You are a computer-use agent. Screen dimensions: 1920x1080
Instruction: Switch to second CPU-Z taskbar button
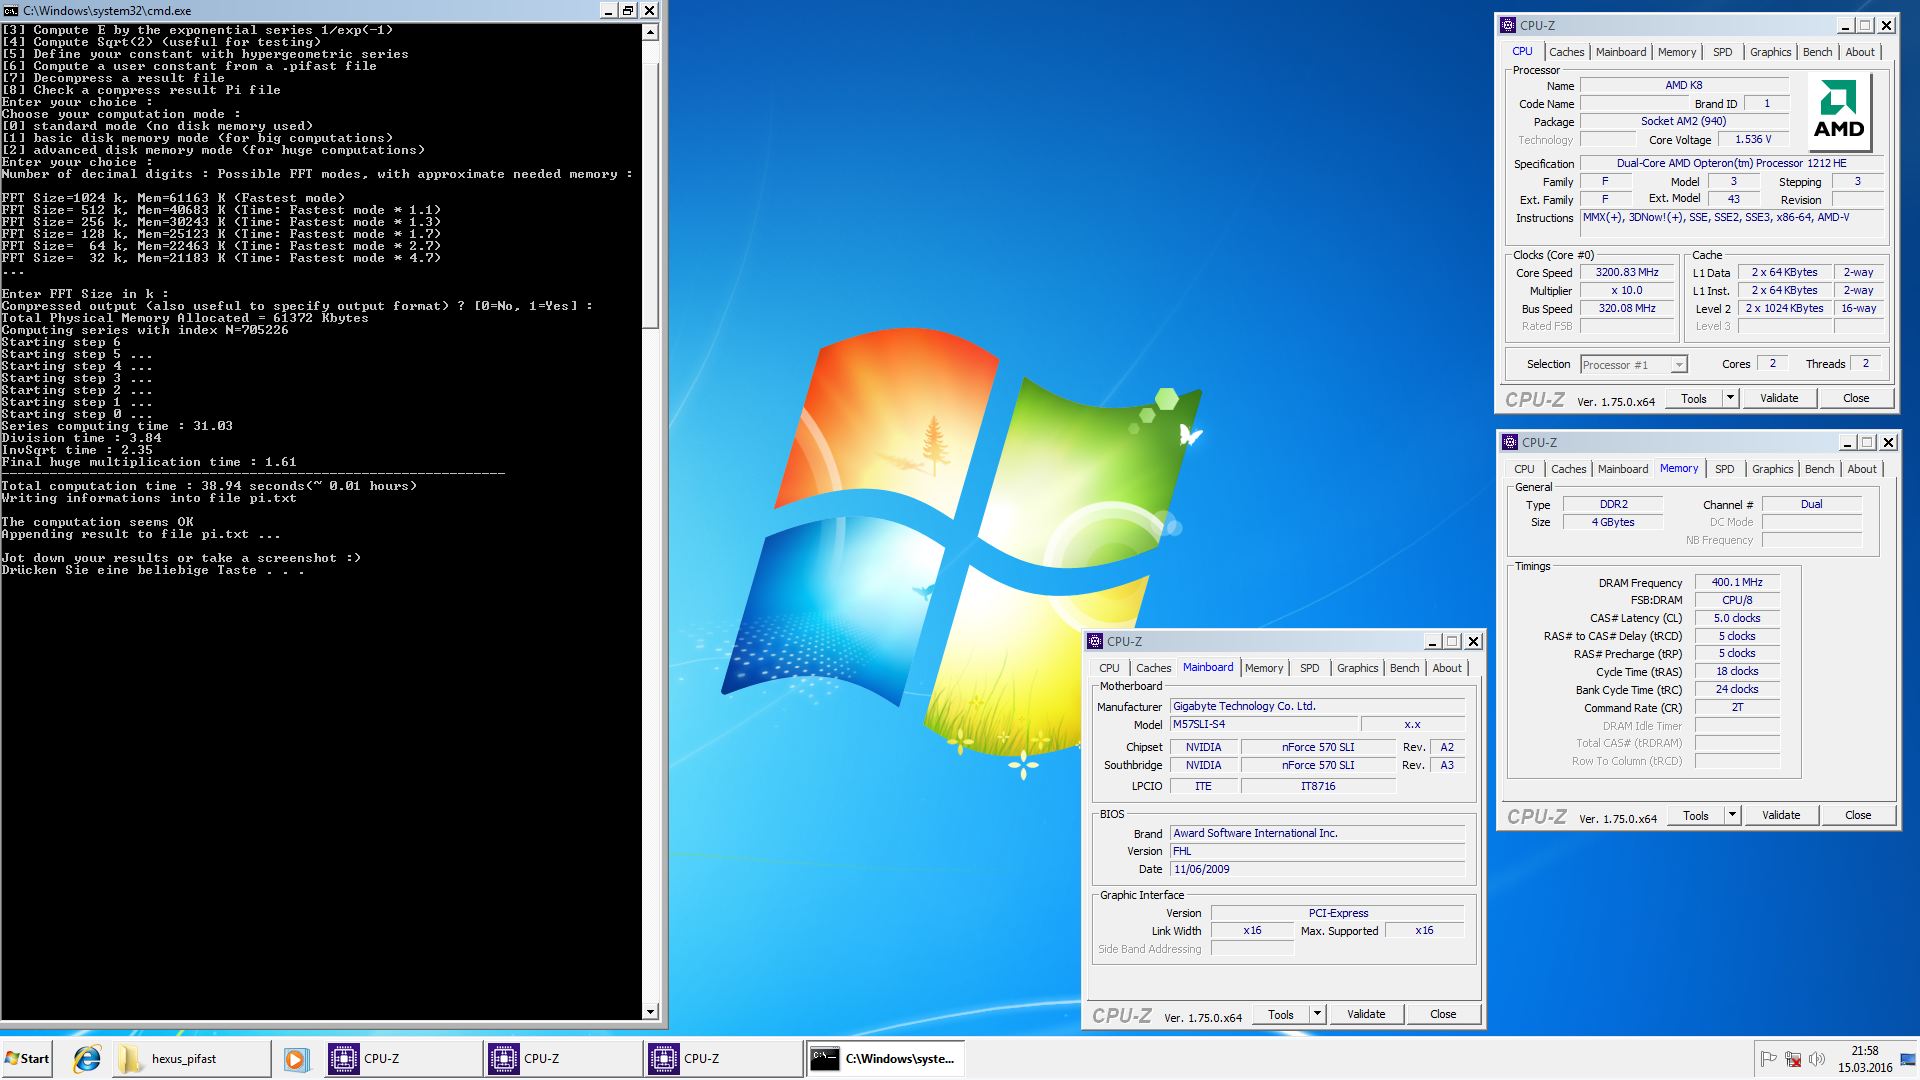click(562, 1059)
